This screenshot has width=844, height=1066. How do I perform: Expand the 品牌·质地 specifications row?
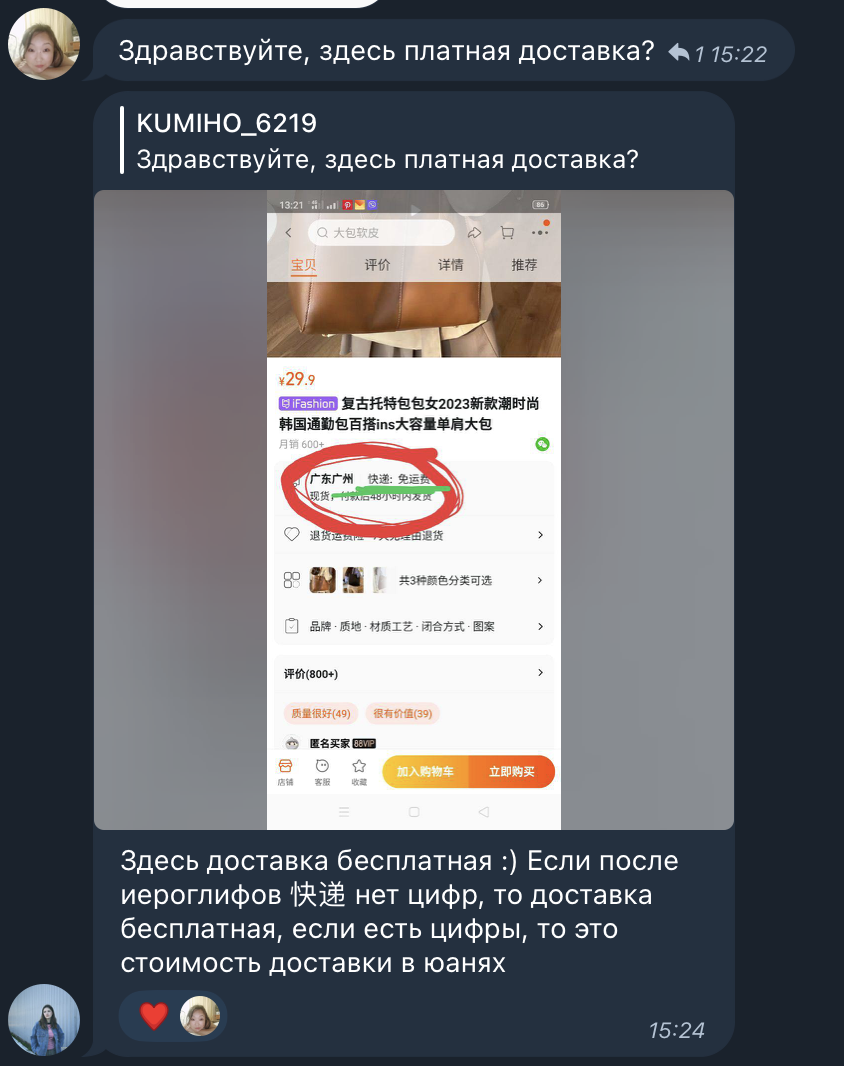[x=414, y=626]
